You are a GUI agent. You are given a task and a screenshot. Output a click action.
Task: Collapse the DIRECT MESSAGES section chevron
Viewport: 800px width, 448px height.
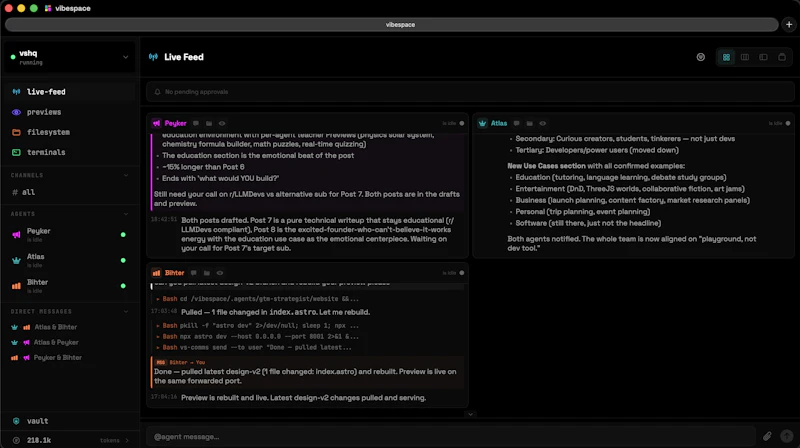tap(126, 311)
